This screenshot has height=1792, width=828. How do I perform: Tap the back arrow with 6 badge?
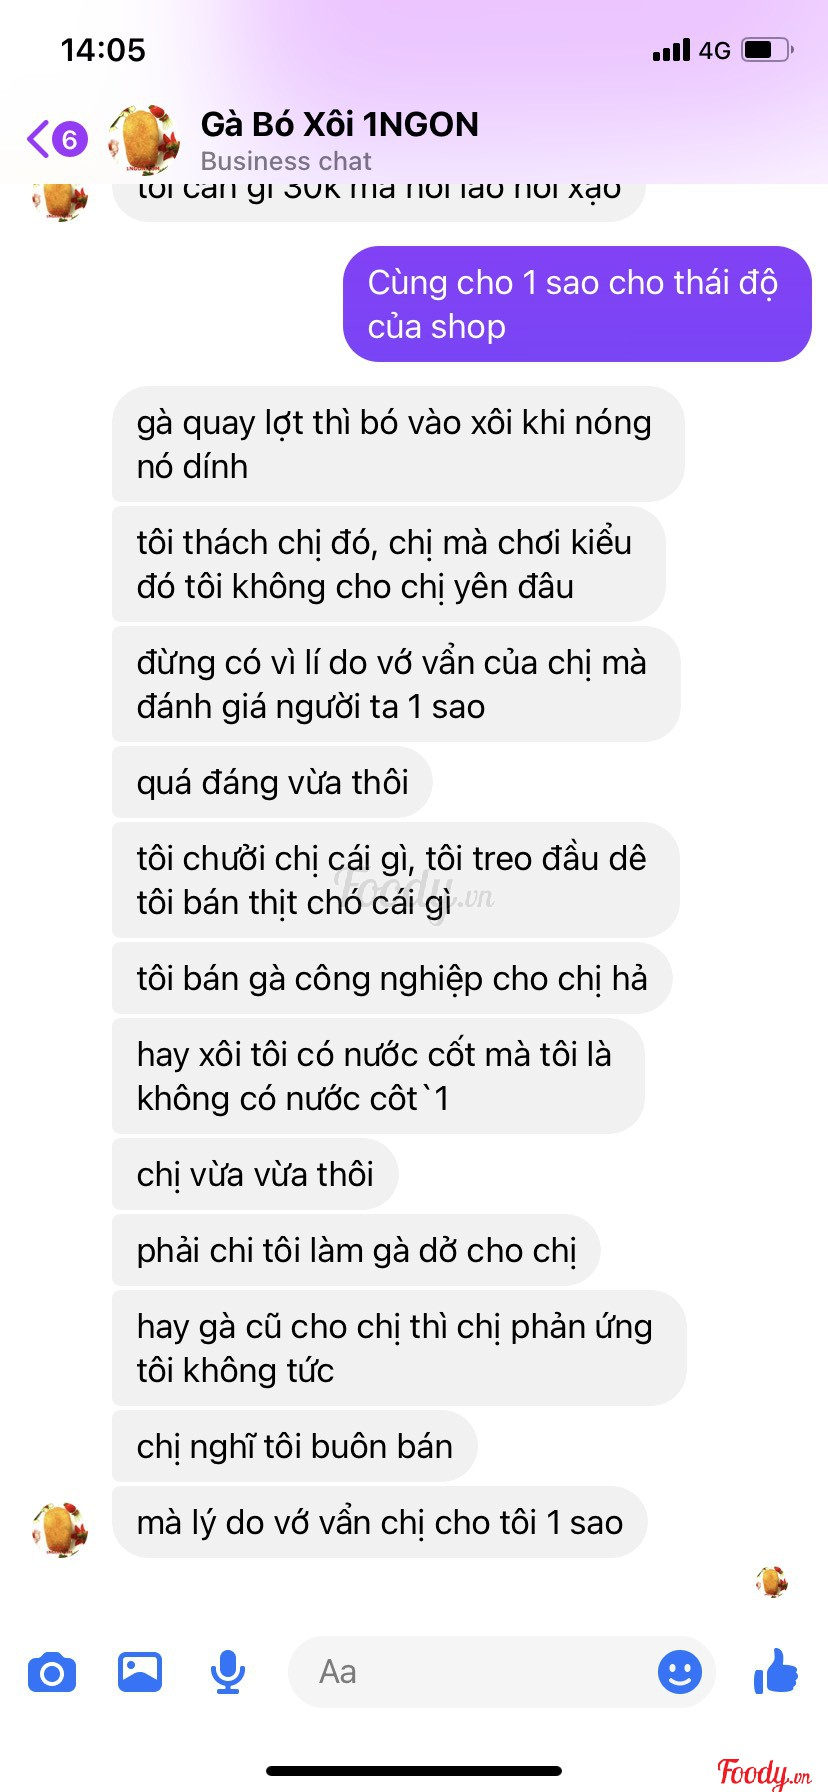click(x=57, y=139)
